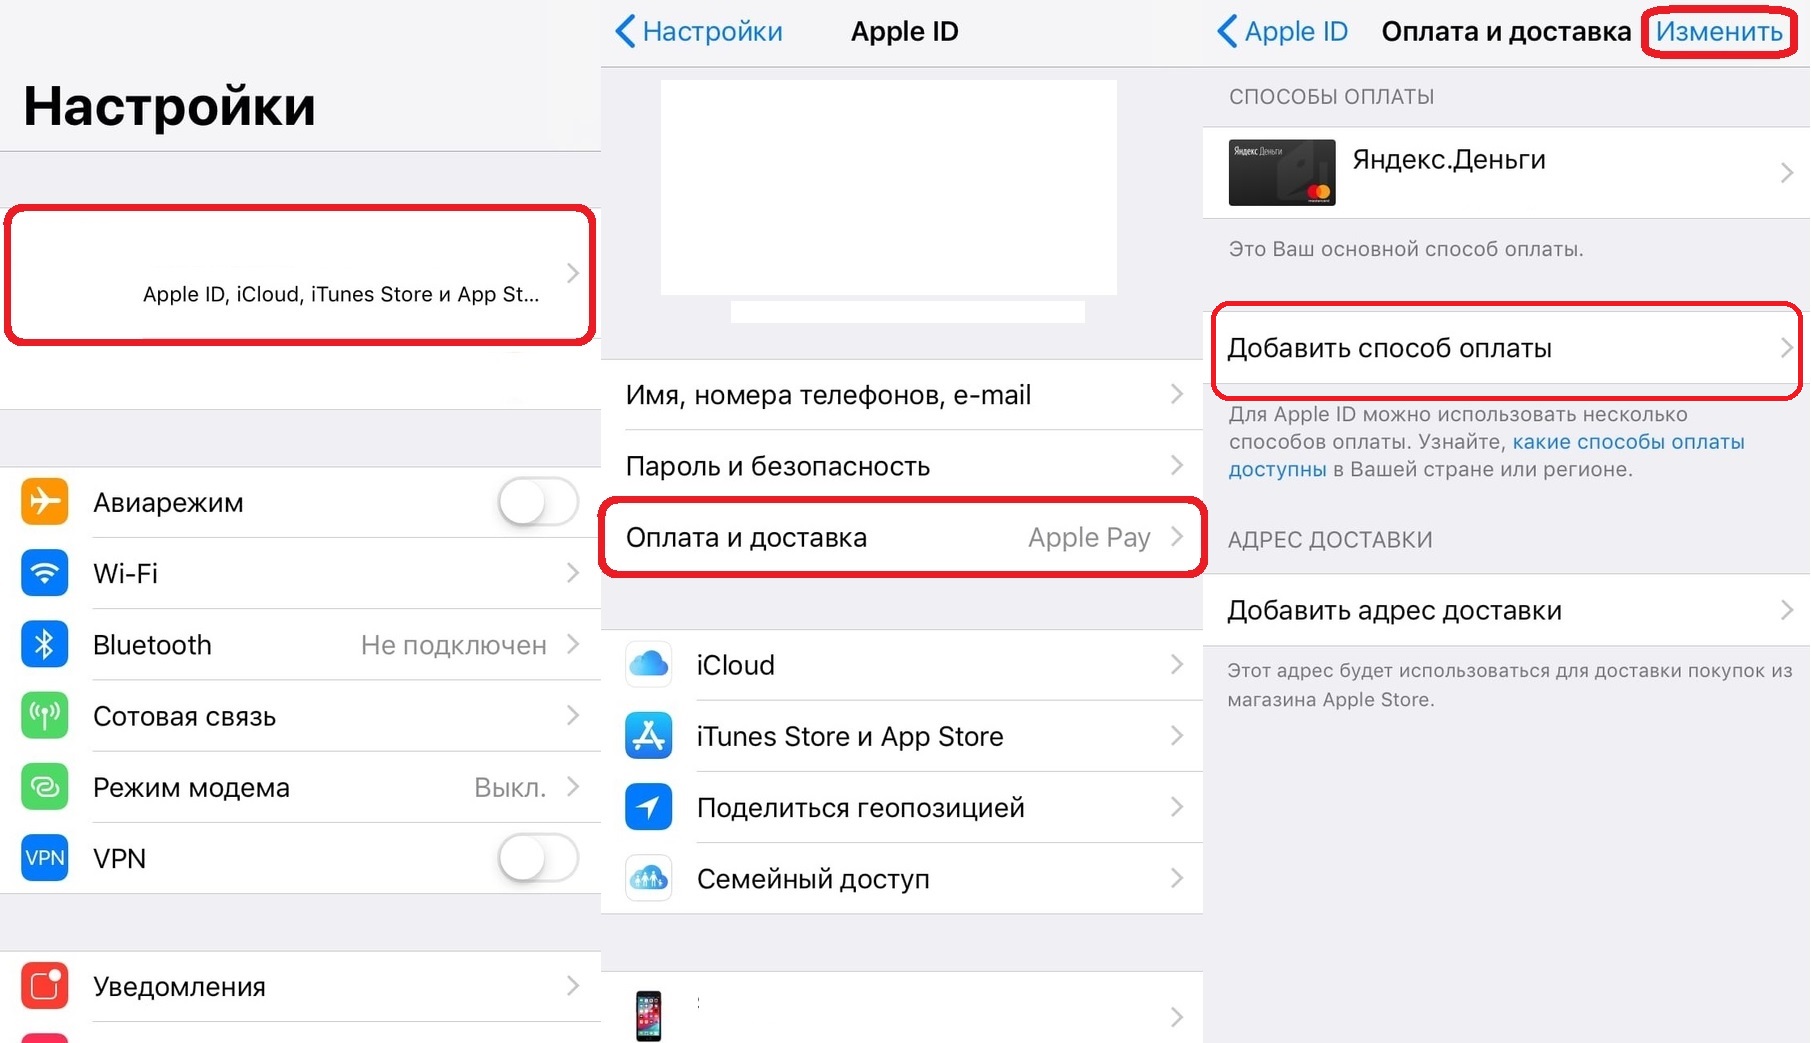Image resolution: width=1811 pixels, height=1043 pixels.
Task: Tap the Режим модема hotspot icon
Action: 44,787
